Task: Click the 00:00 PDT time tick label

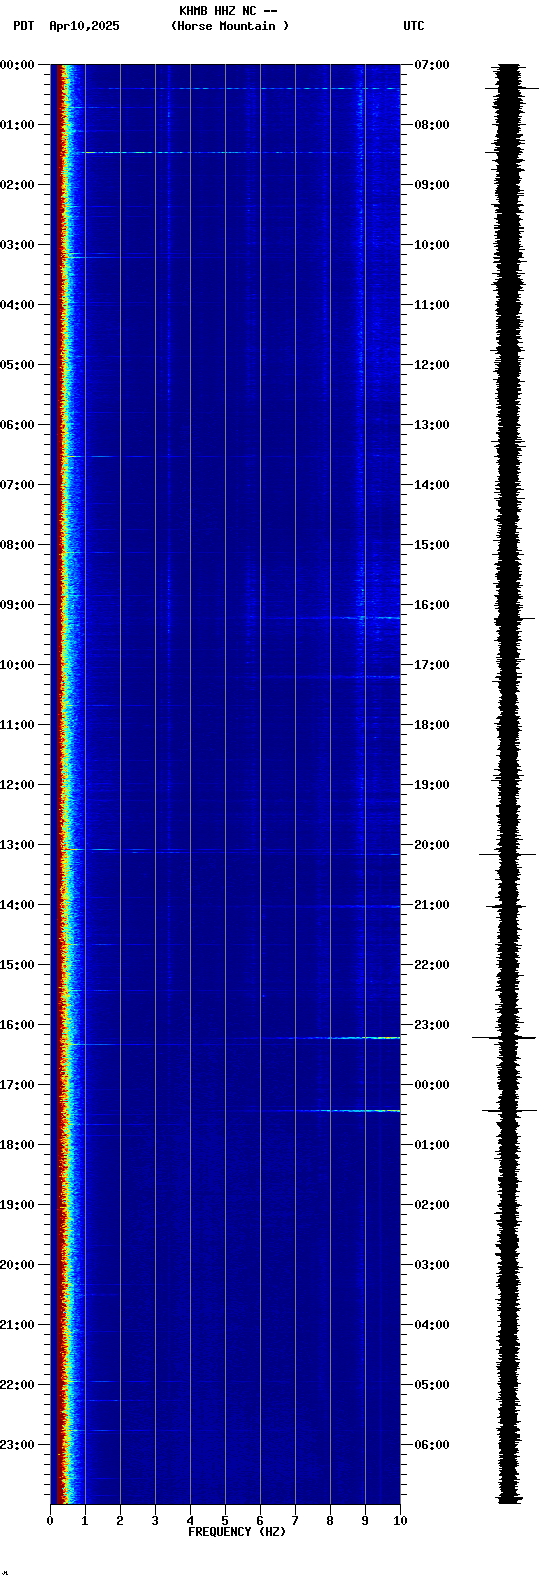Action: (x=17, y=65)
